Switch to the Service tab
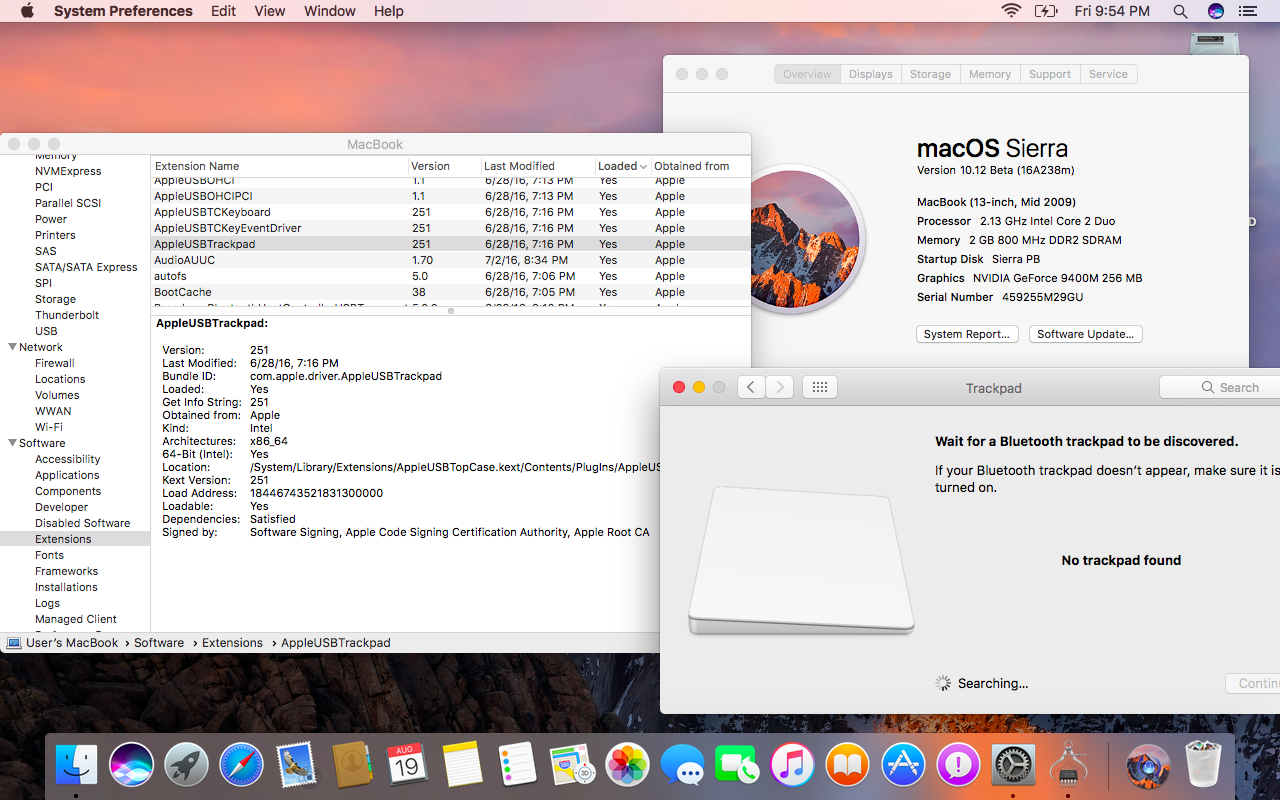This screenshot has width=1280, height=800. 1108,74
